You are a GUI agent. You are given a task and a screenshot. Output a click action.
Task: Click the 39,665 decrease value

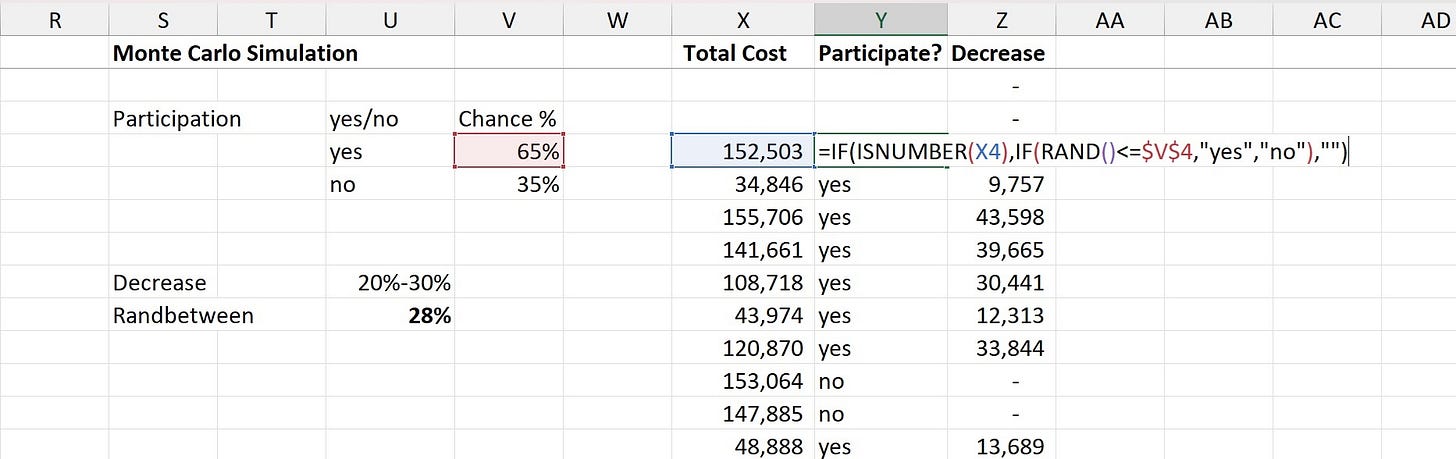click(x=1002, y=250)
